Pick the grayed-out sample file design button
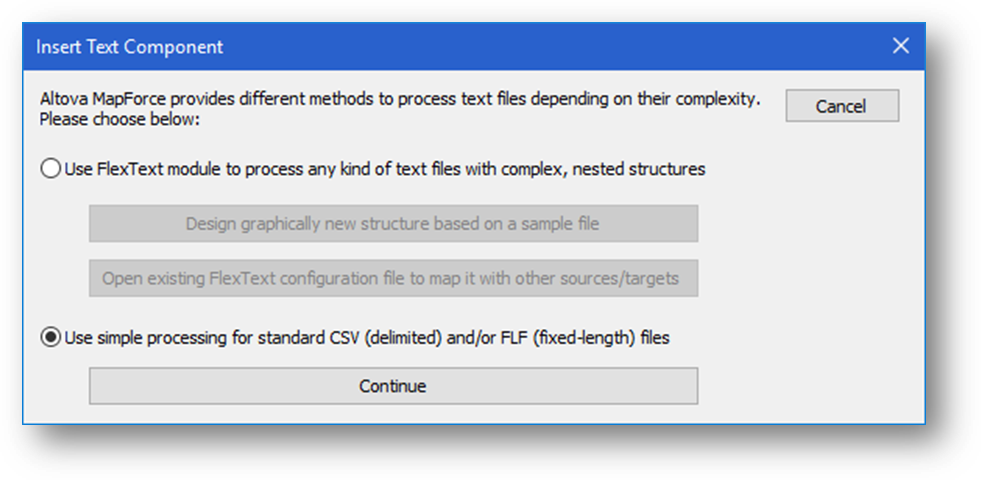Screen dimensions: 981x480 pos(393,223)
